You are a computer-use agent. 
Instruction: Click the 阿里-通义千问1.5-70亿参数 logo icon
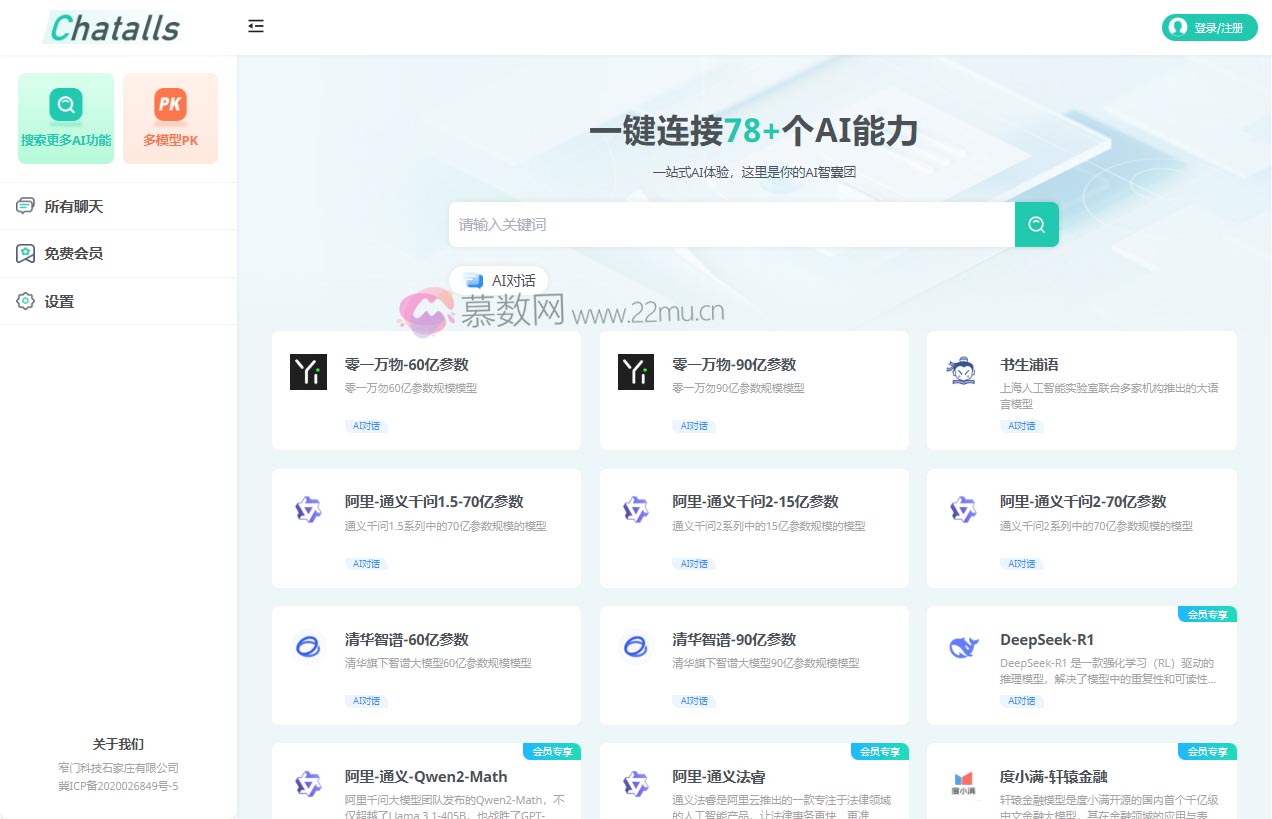[308, 510]
